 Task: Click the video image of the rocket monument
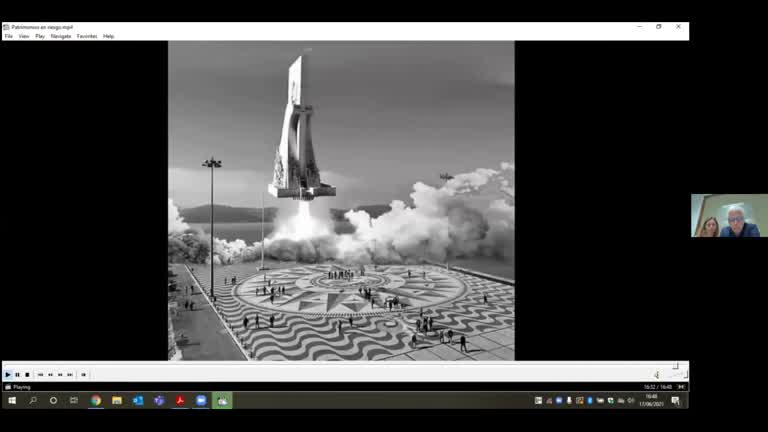[x=341, y=201]
